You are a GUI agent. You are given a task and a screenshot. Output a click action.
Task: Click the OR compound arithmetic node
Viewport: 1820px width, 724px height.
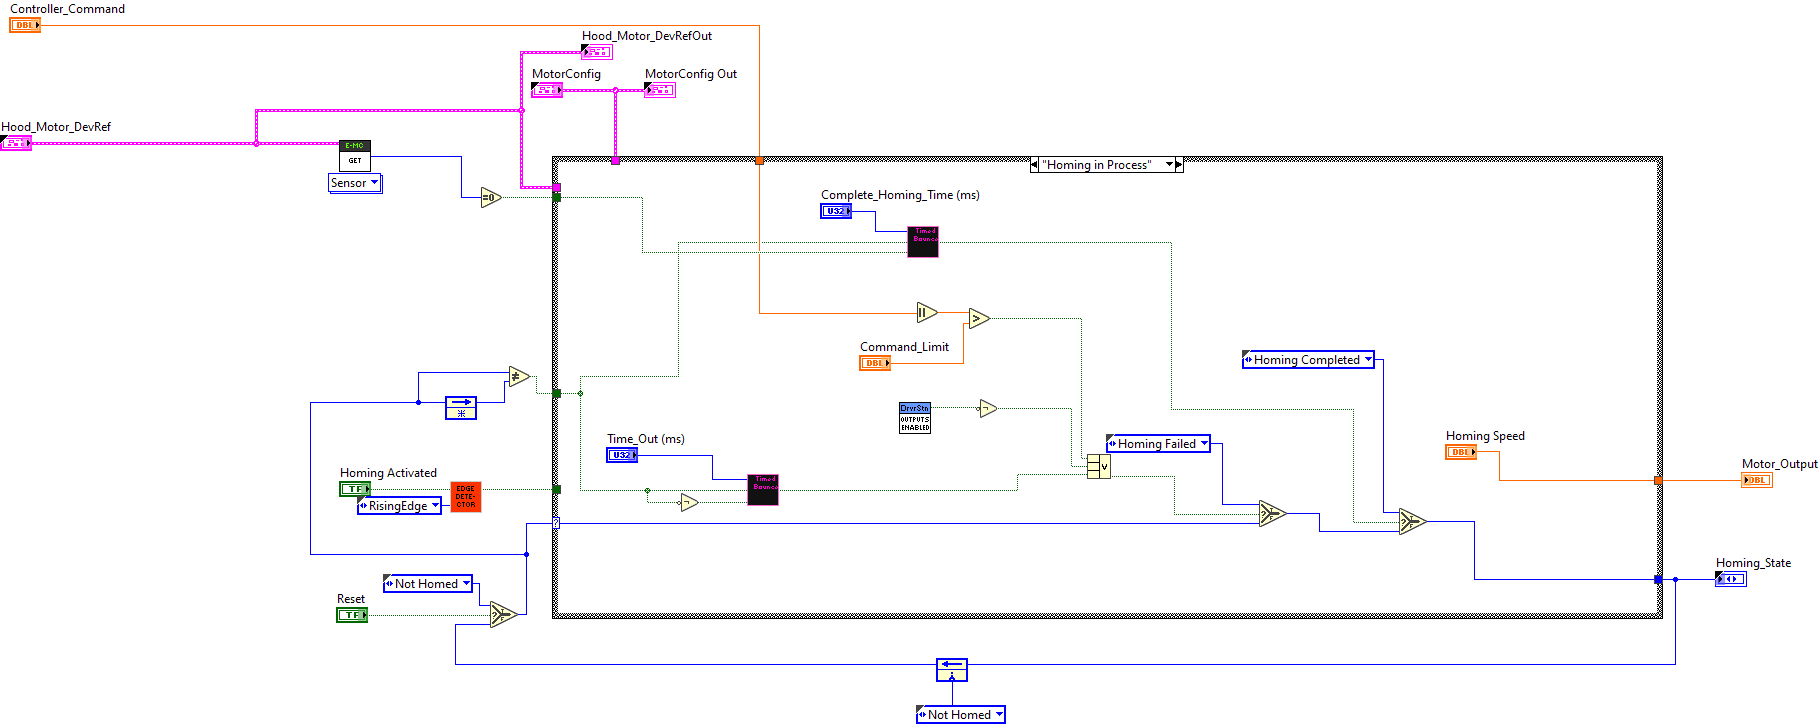click(1098, 466)
